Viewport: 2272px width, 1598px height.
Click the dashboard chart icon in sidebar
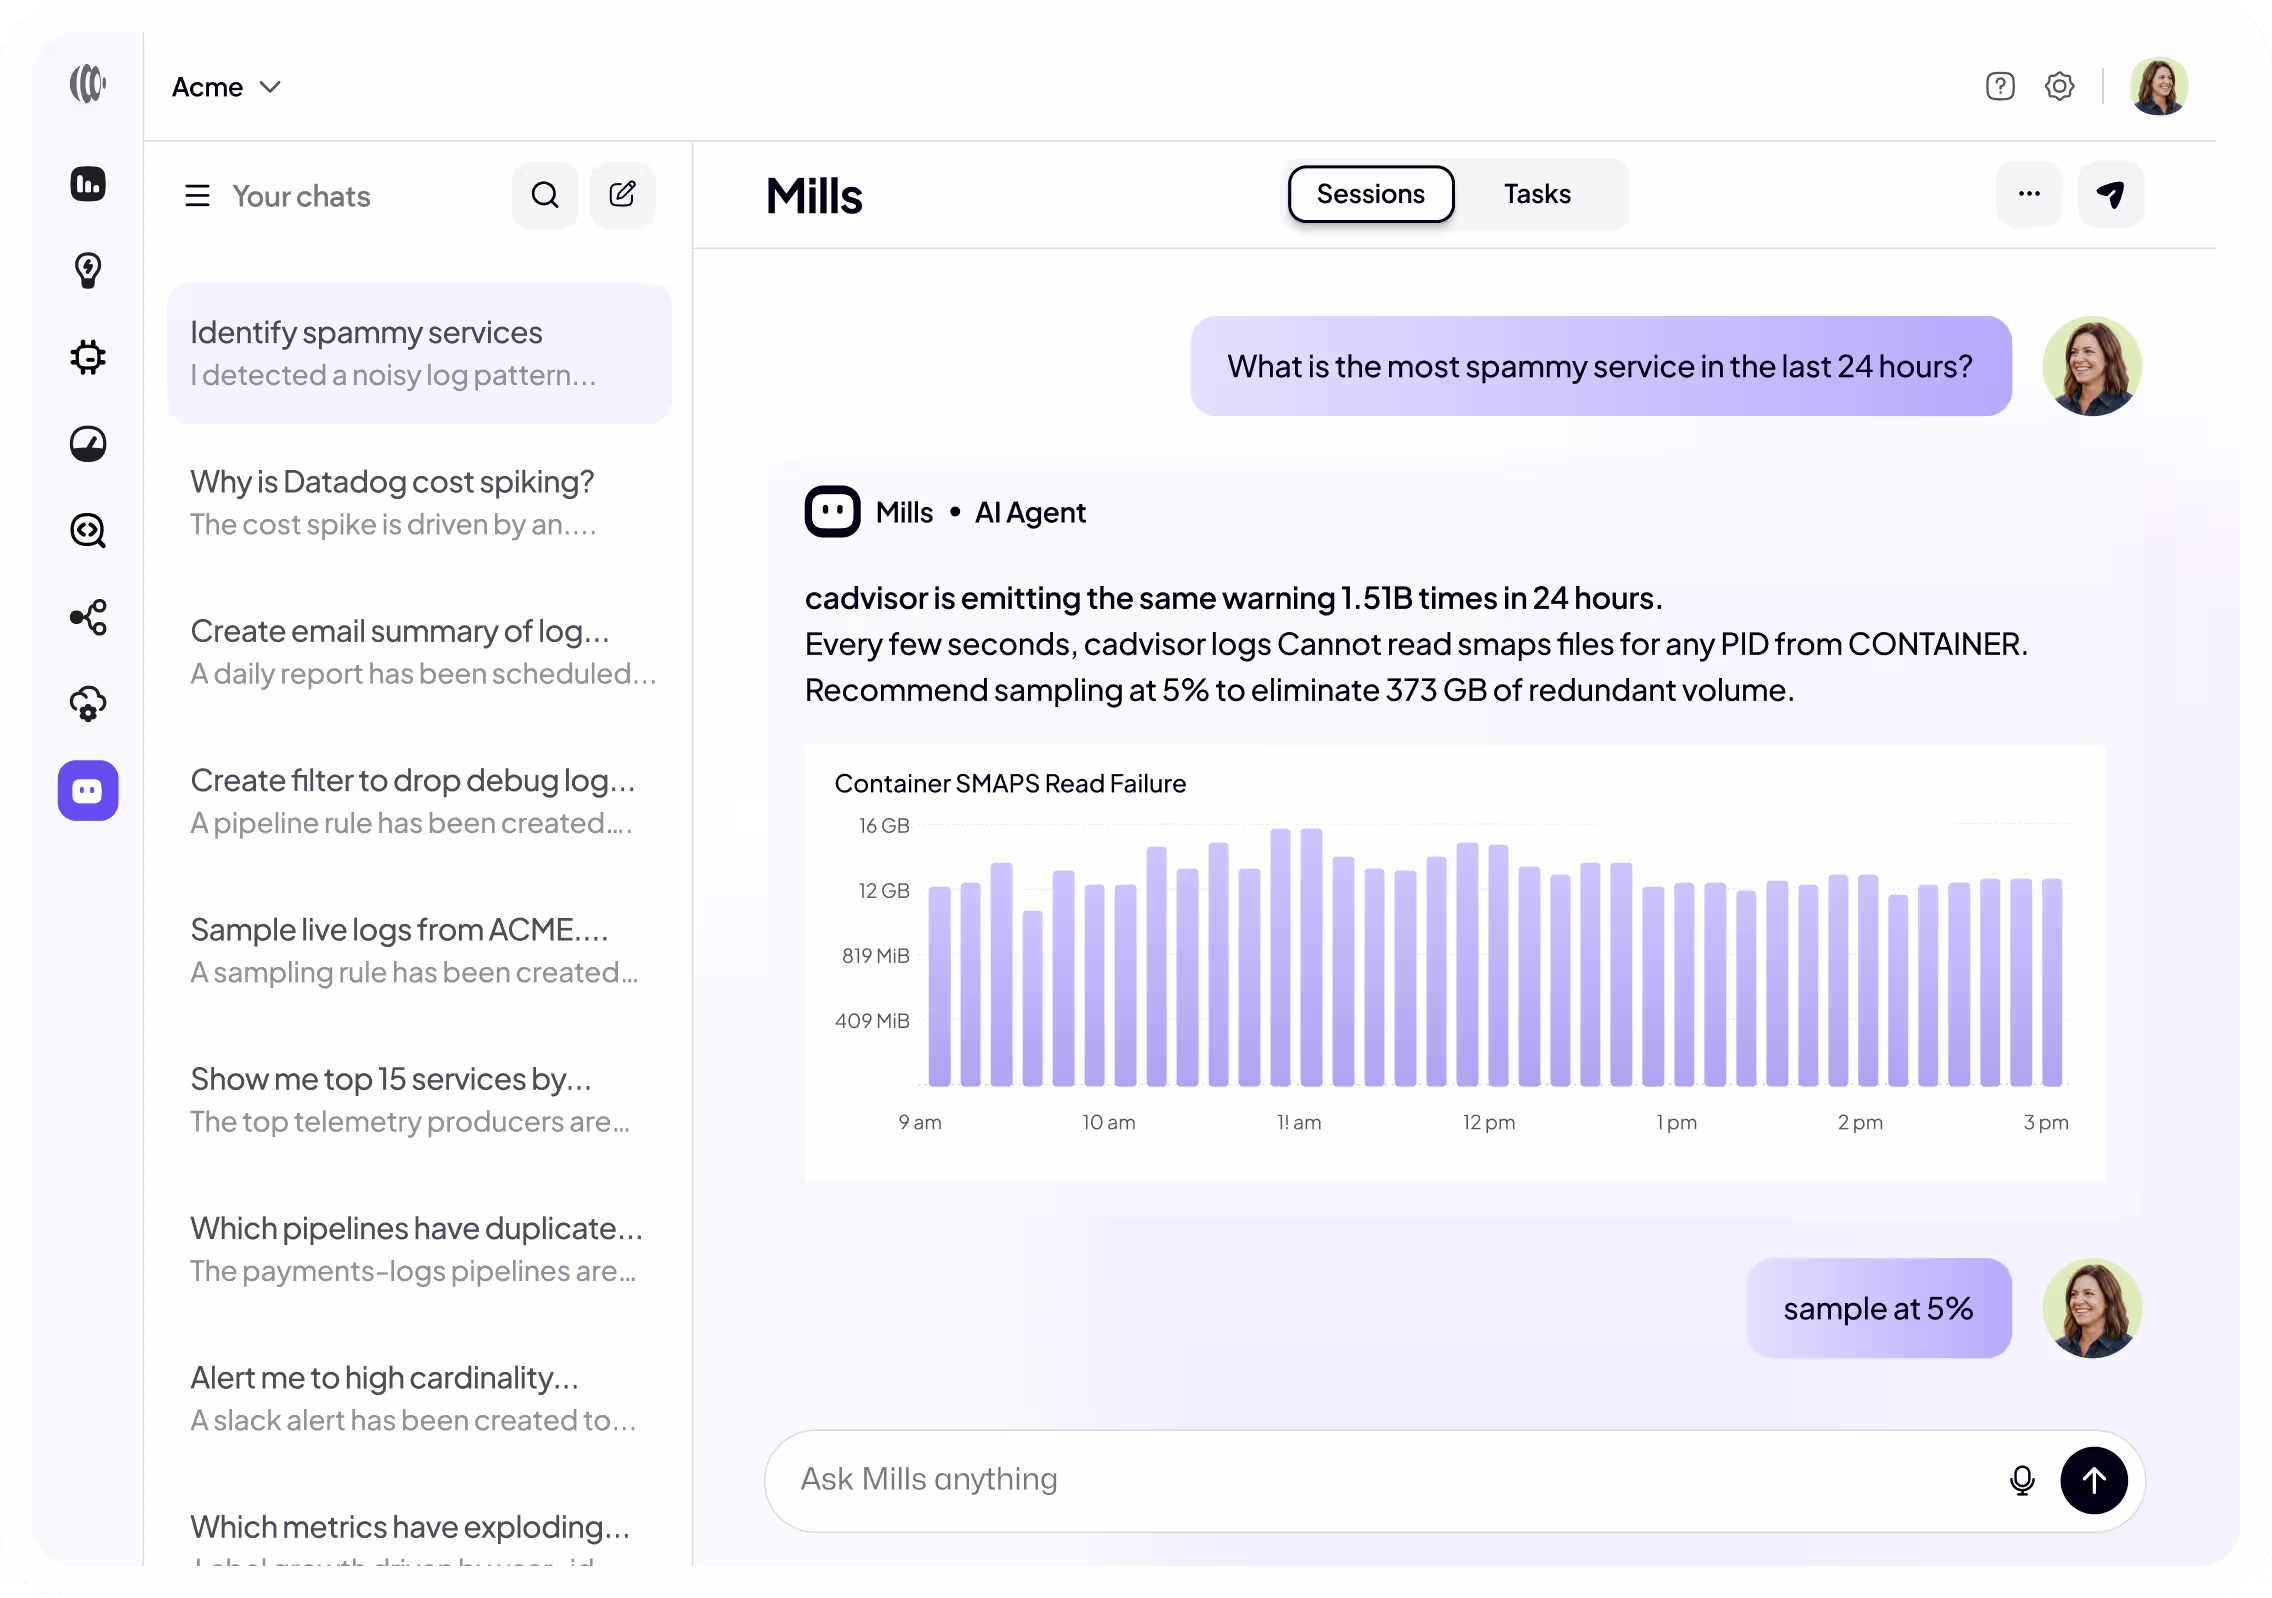[88, 184]
